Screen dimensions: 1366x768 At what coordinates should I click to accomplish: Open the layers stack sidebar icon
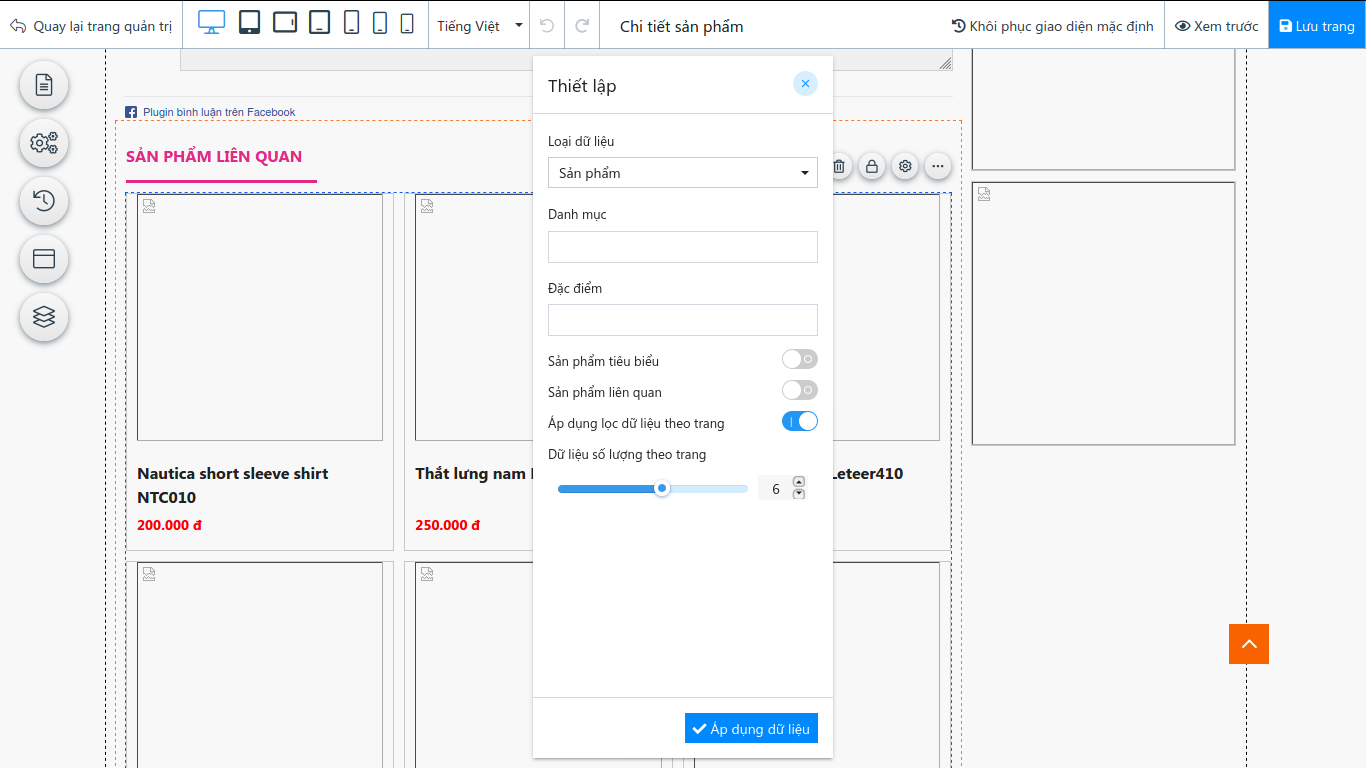point(44,317)
